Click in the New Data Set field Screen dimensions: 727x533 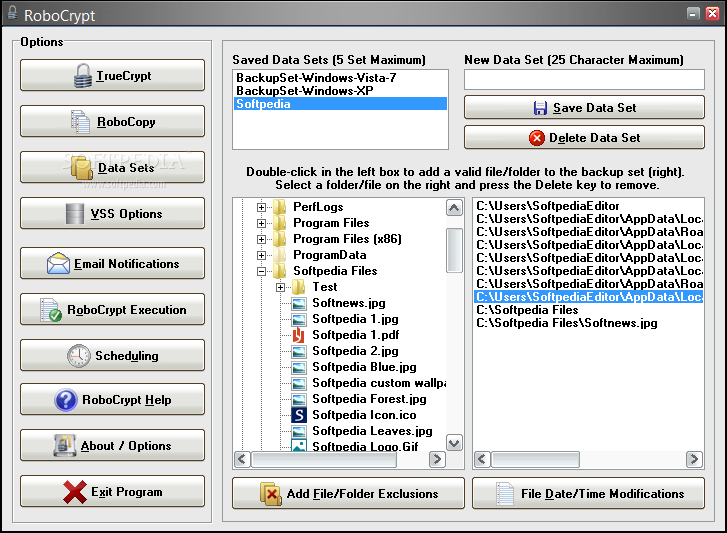pos(584,80)
